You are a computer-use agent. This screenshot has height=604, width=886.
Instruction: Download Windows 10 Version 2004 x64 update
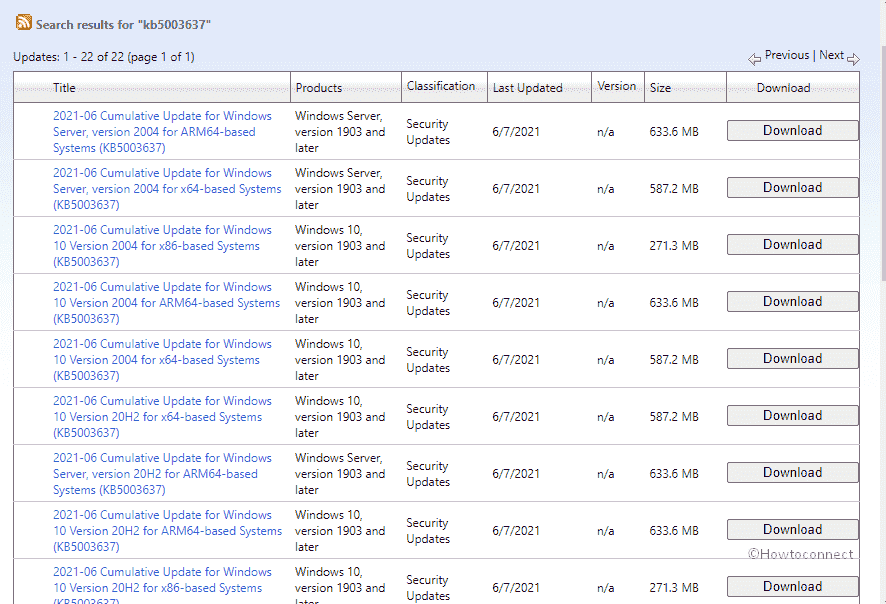(792, 359)
